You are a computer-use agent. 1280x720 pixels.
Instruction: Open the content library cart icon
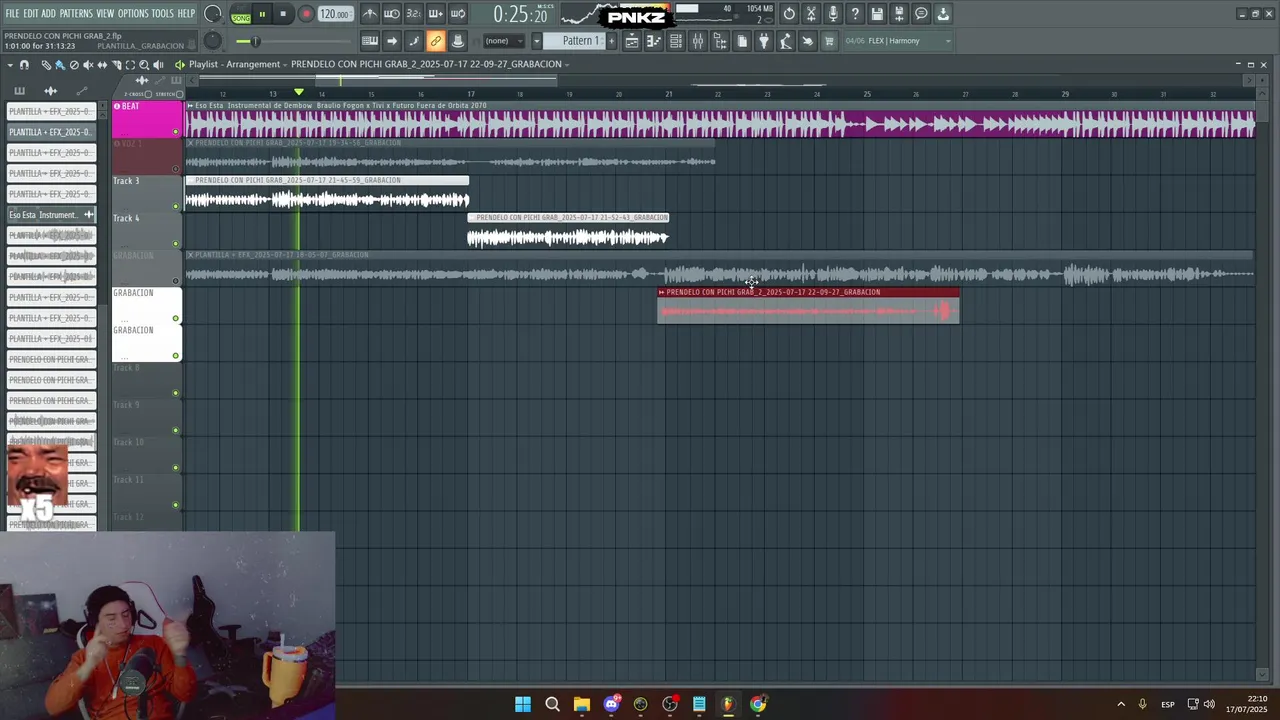click(829, 41)
